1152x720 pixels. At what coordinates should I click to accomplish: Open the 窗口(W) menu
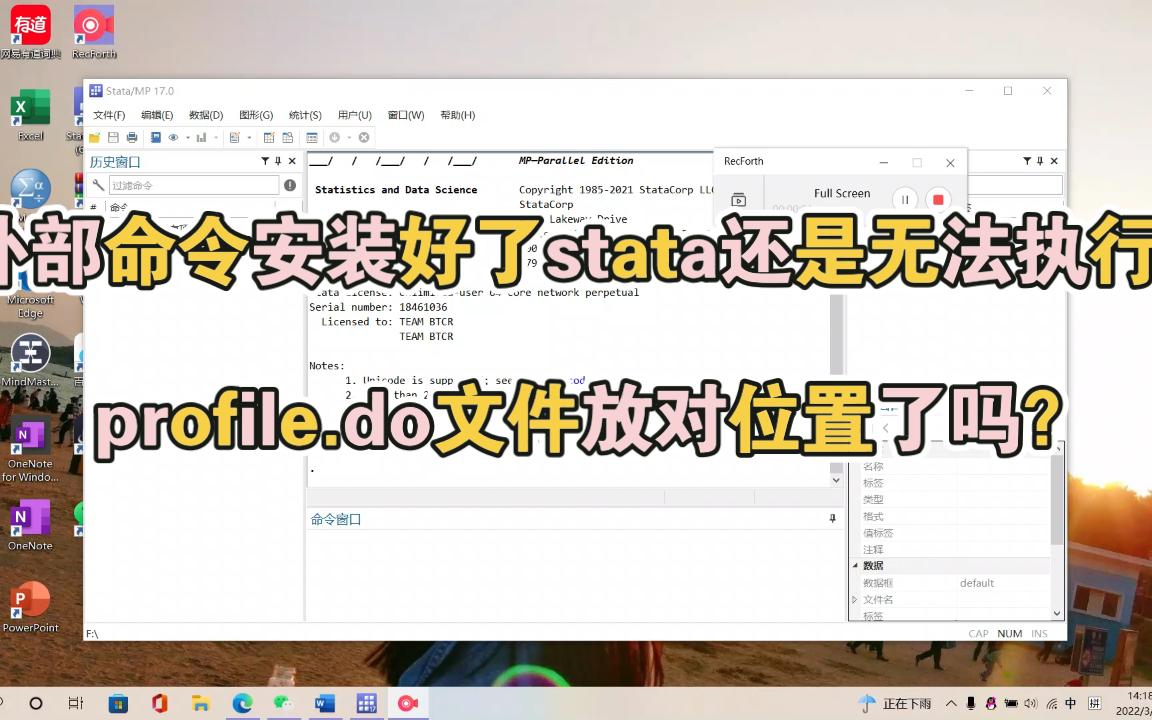(406, 115)
